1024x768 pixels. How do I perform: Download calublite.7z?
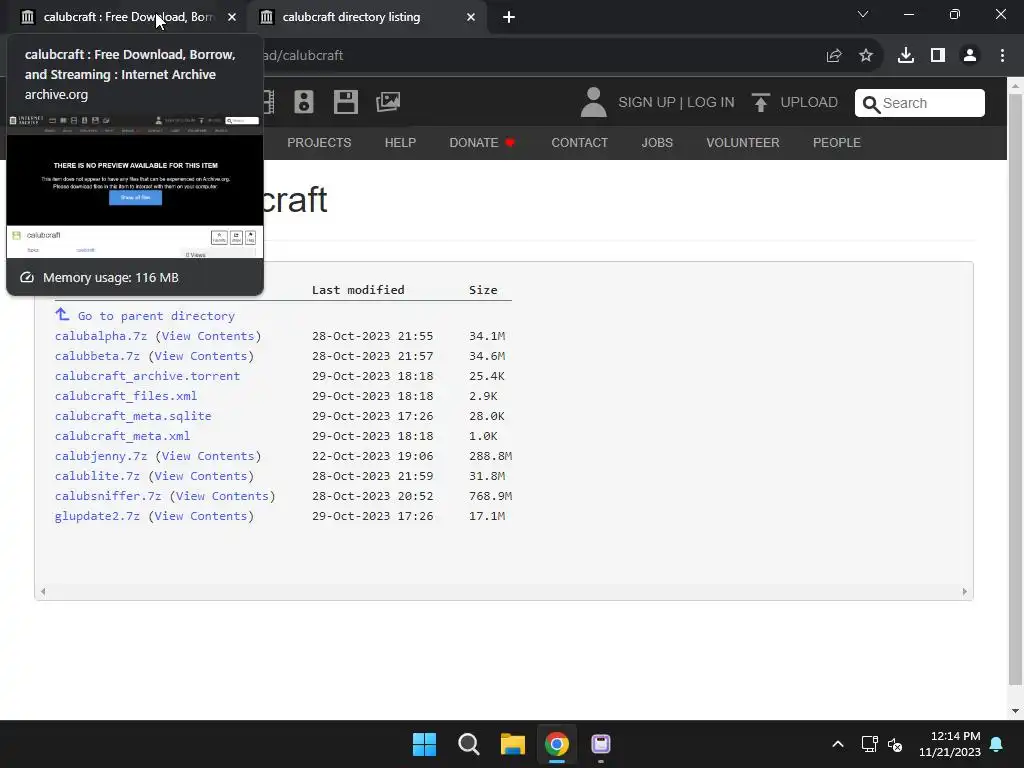pyautogui.click(x=97, y=476)
